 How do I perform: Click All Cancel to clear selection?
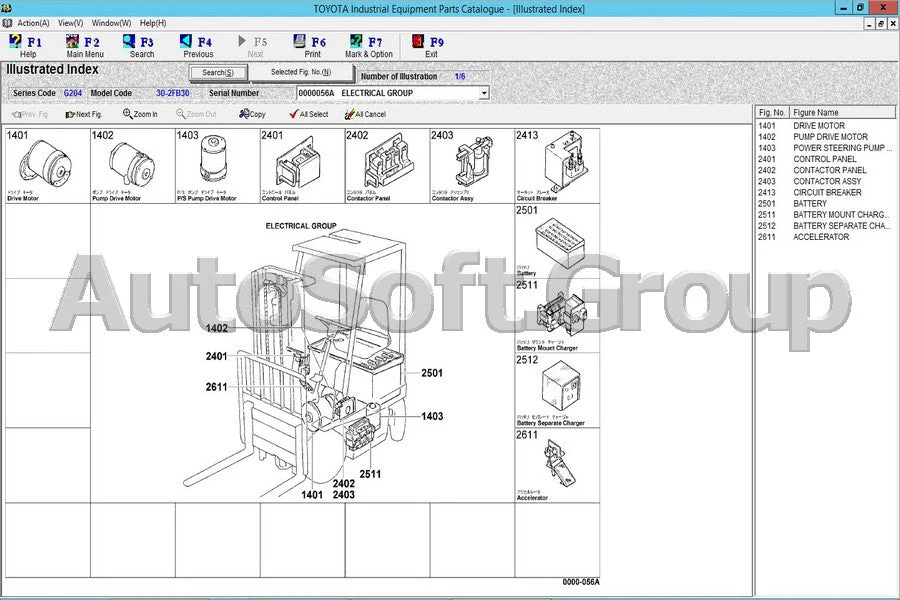pos(365,114)
